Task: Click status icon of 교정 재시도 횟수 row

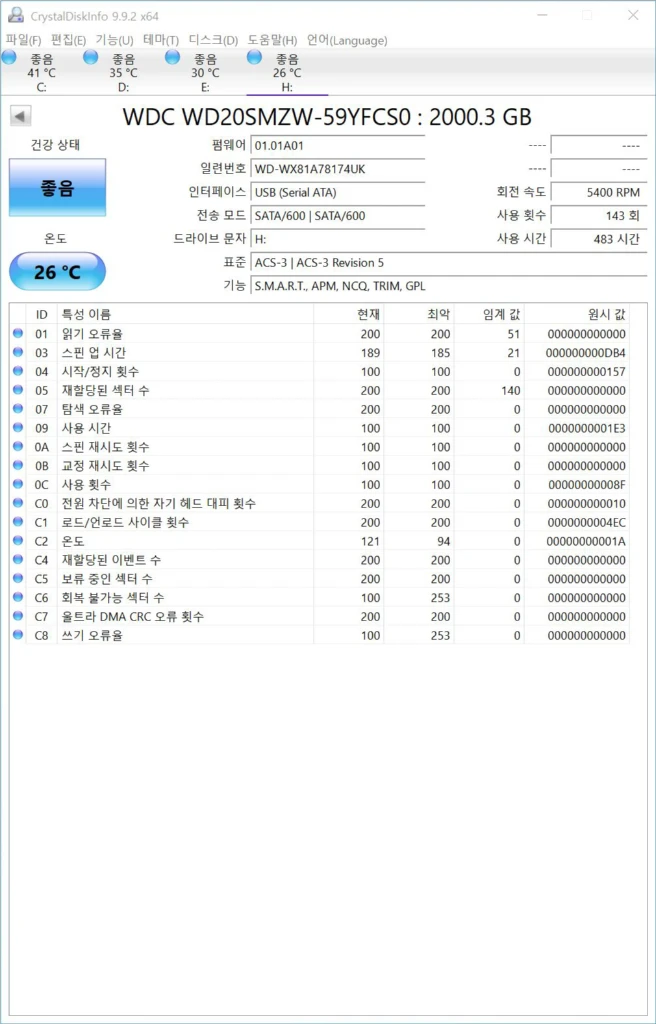Action: (17, 466)
